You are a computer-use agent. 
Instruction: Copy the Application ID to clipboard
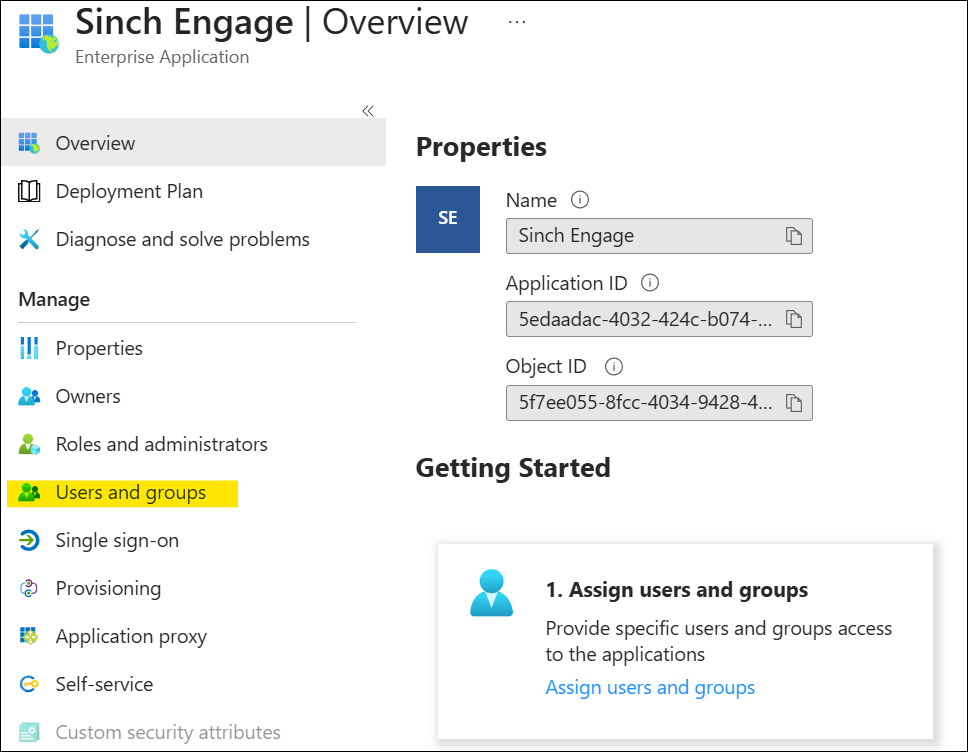pos(793,319)
